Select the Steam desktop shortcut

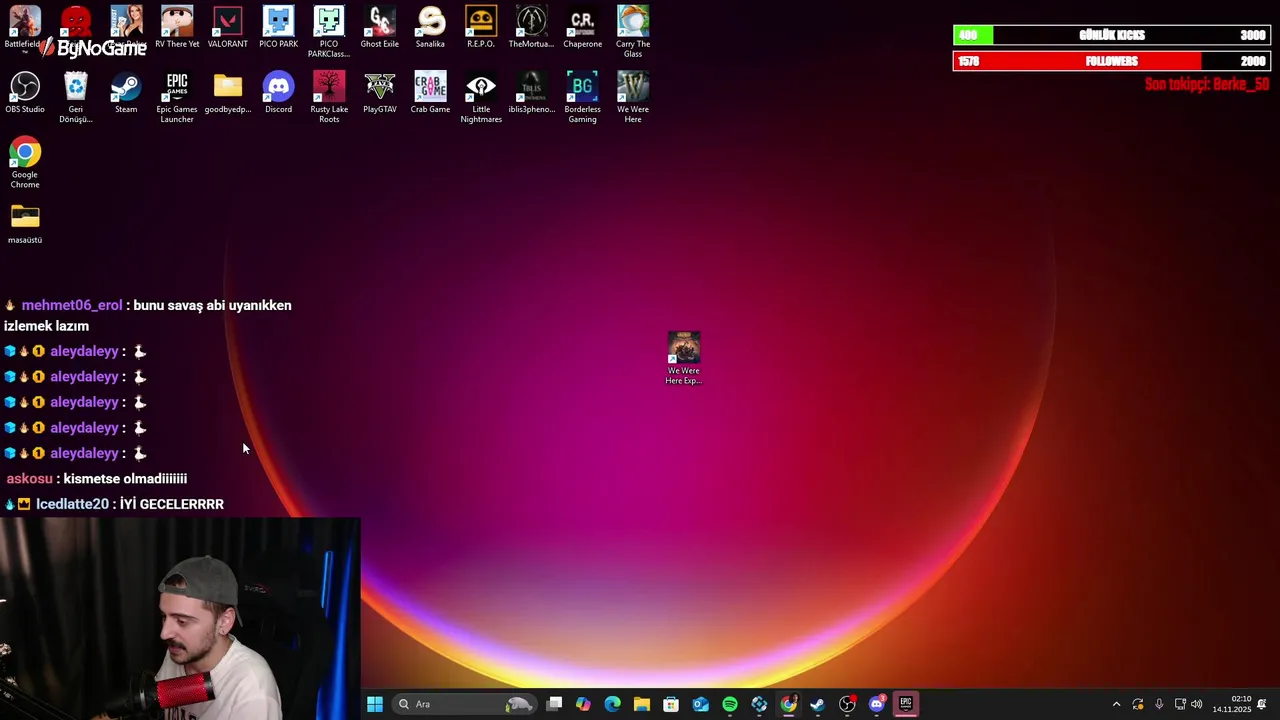click(x=126, y=92)
